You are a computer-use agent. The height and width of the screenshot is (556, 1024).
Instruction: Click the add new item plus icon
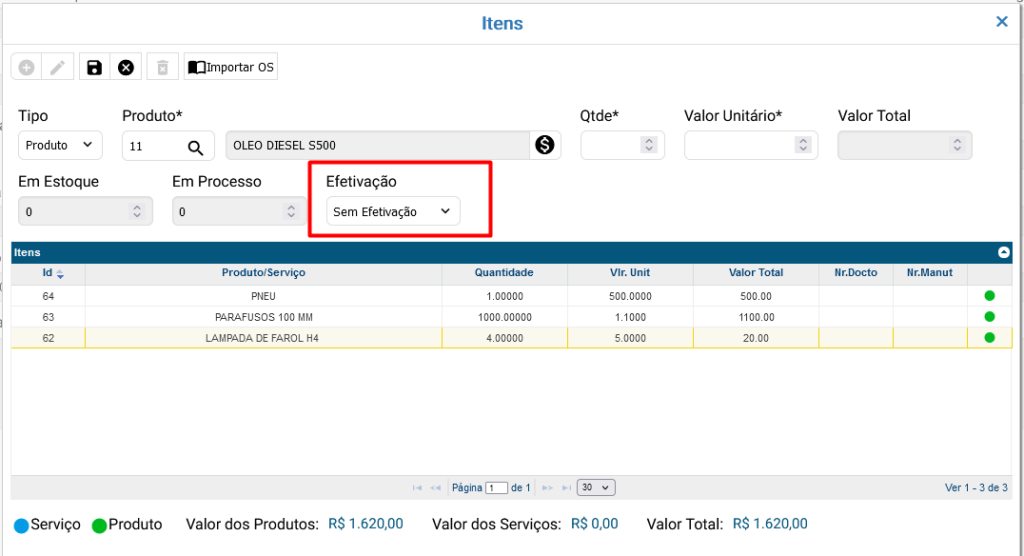tap(27, 68)
